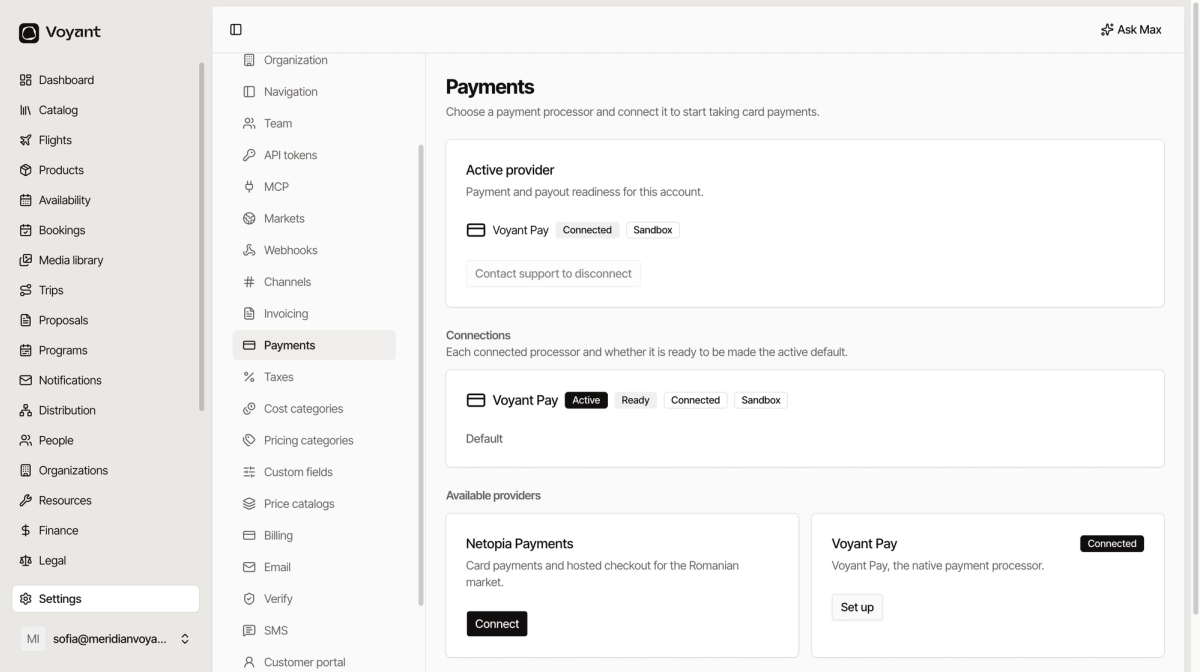Click the Active badge in Connections
The width and height of the screenshot is (1200, 672).
586,400
